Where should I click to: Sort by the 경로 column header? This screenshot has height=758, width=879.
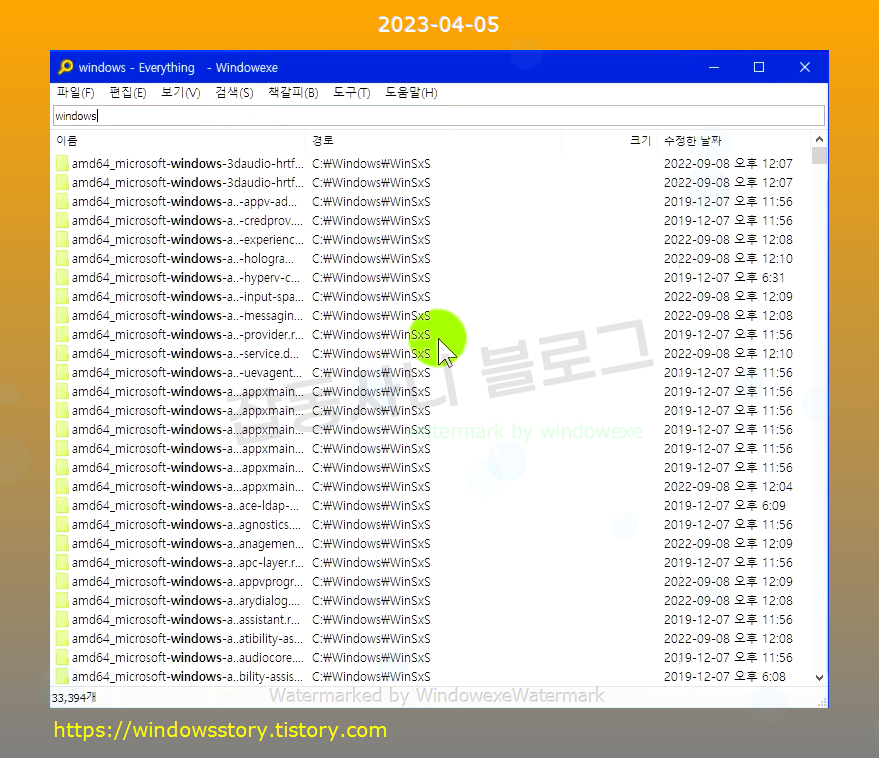click(x=434, y=141)
